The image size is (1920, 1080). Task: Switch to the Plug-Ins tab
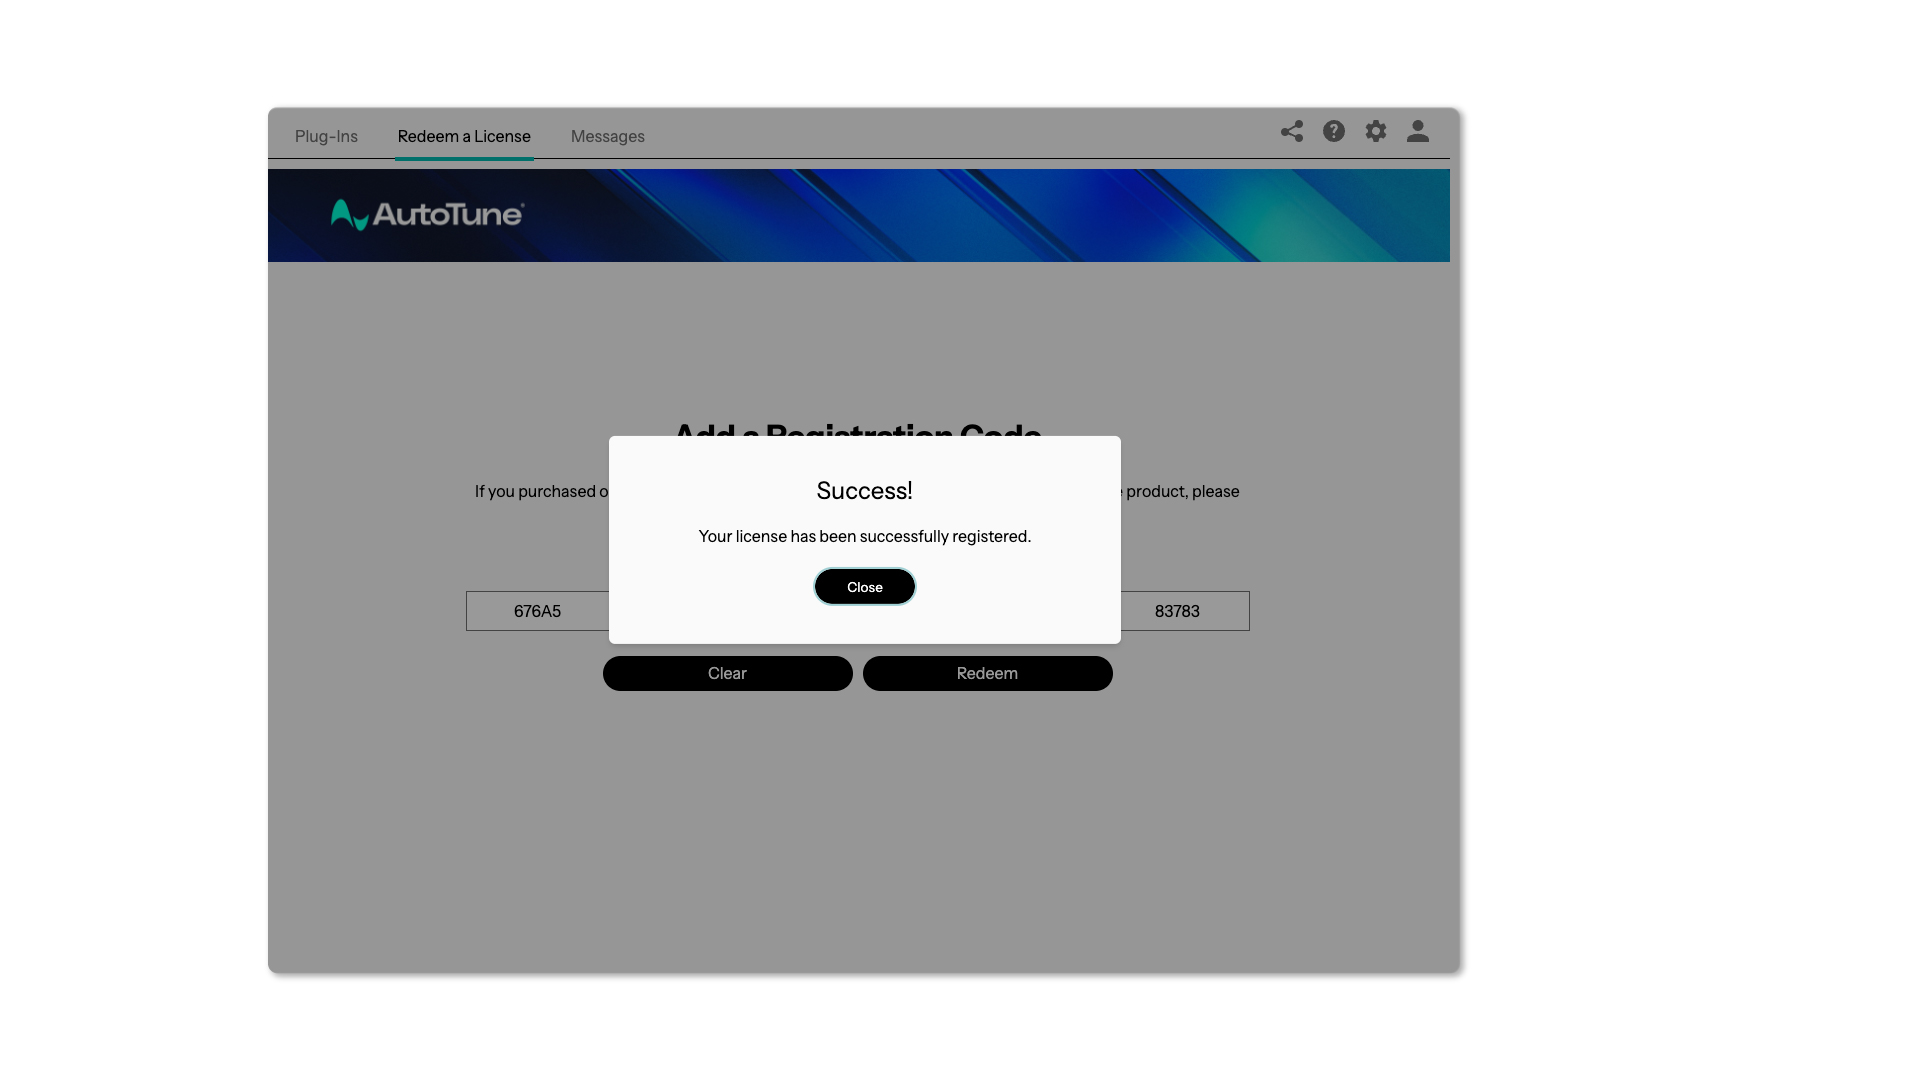326,136
